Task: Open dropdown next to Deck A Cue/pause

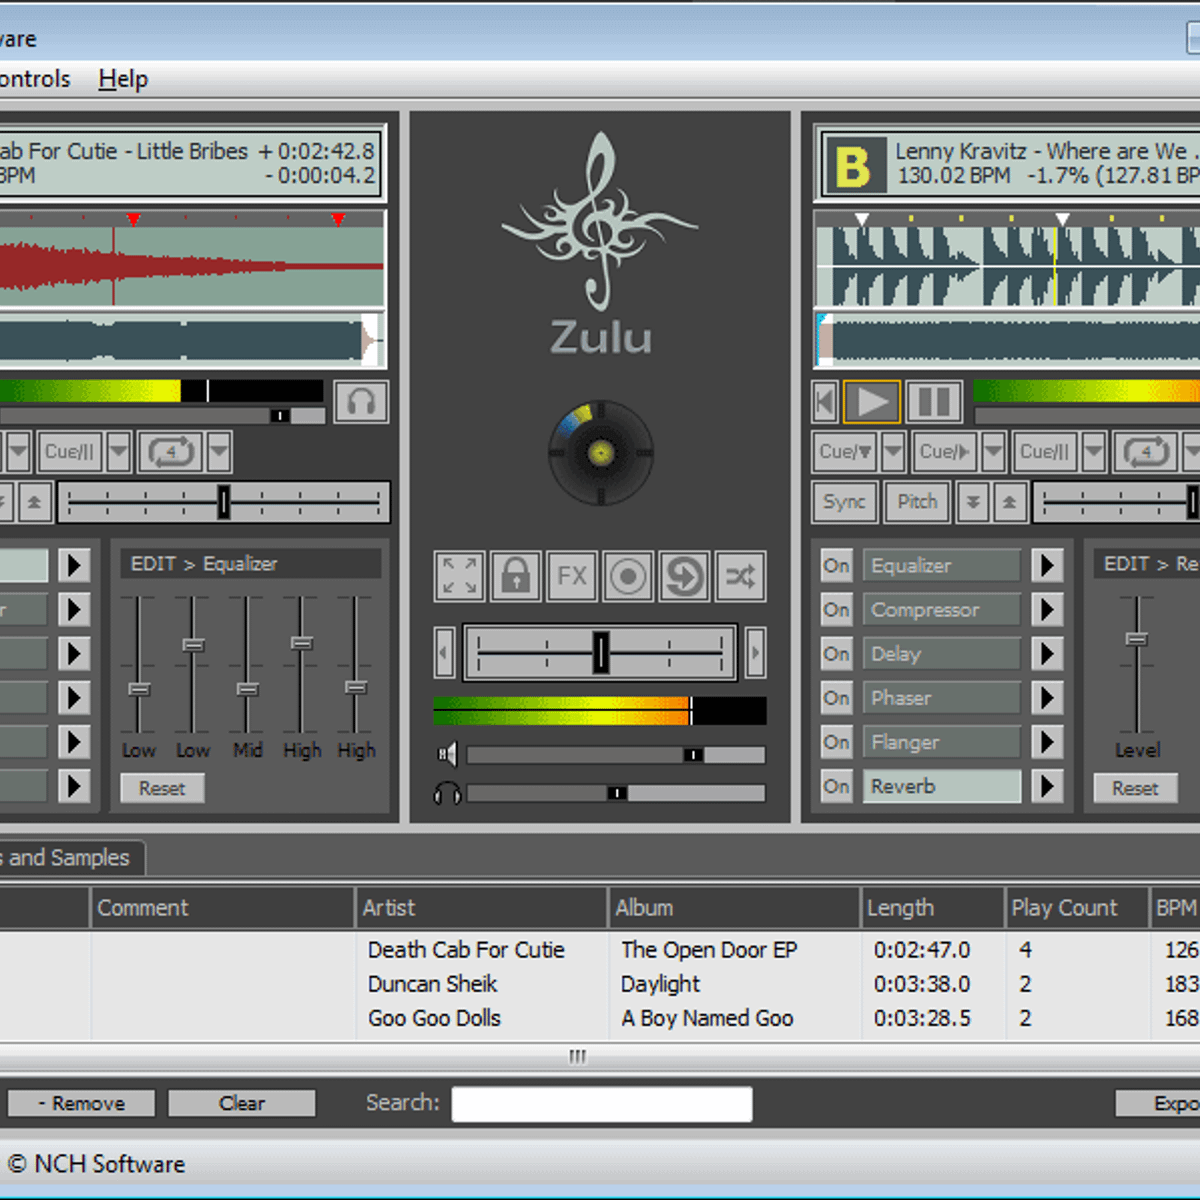Action: coord(119,452)
